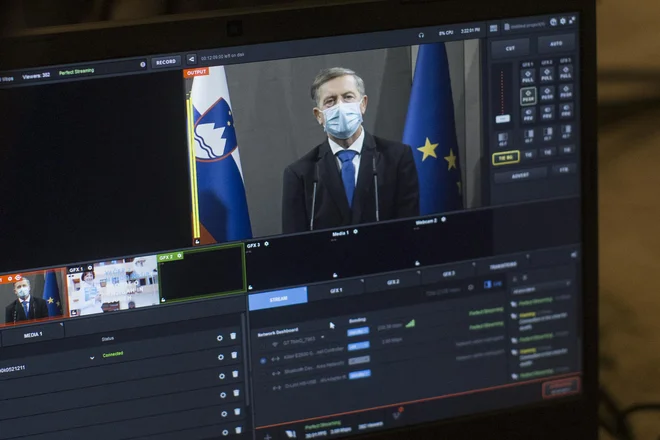Click the GFX 2 transition style icon
This screenshot has width=660, height=440.
[548, 133]
